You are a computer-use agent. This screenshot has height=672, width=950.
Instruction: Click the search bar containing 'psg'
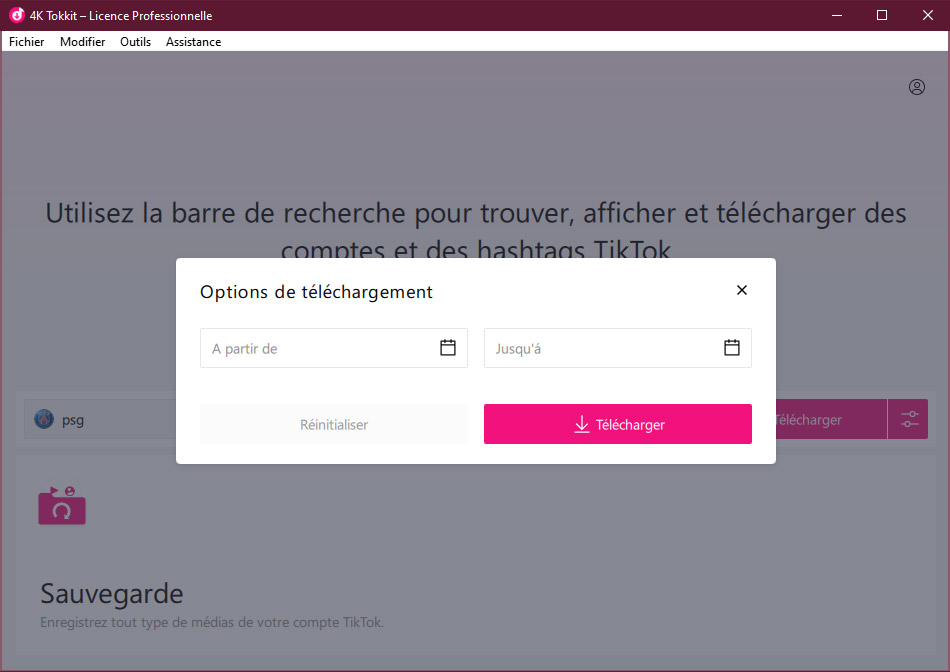tap(100, 419)
